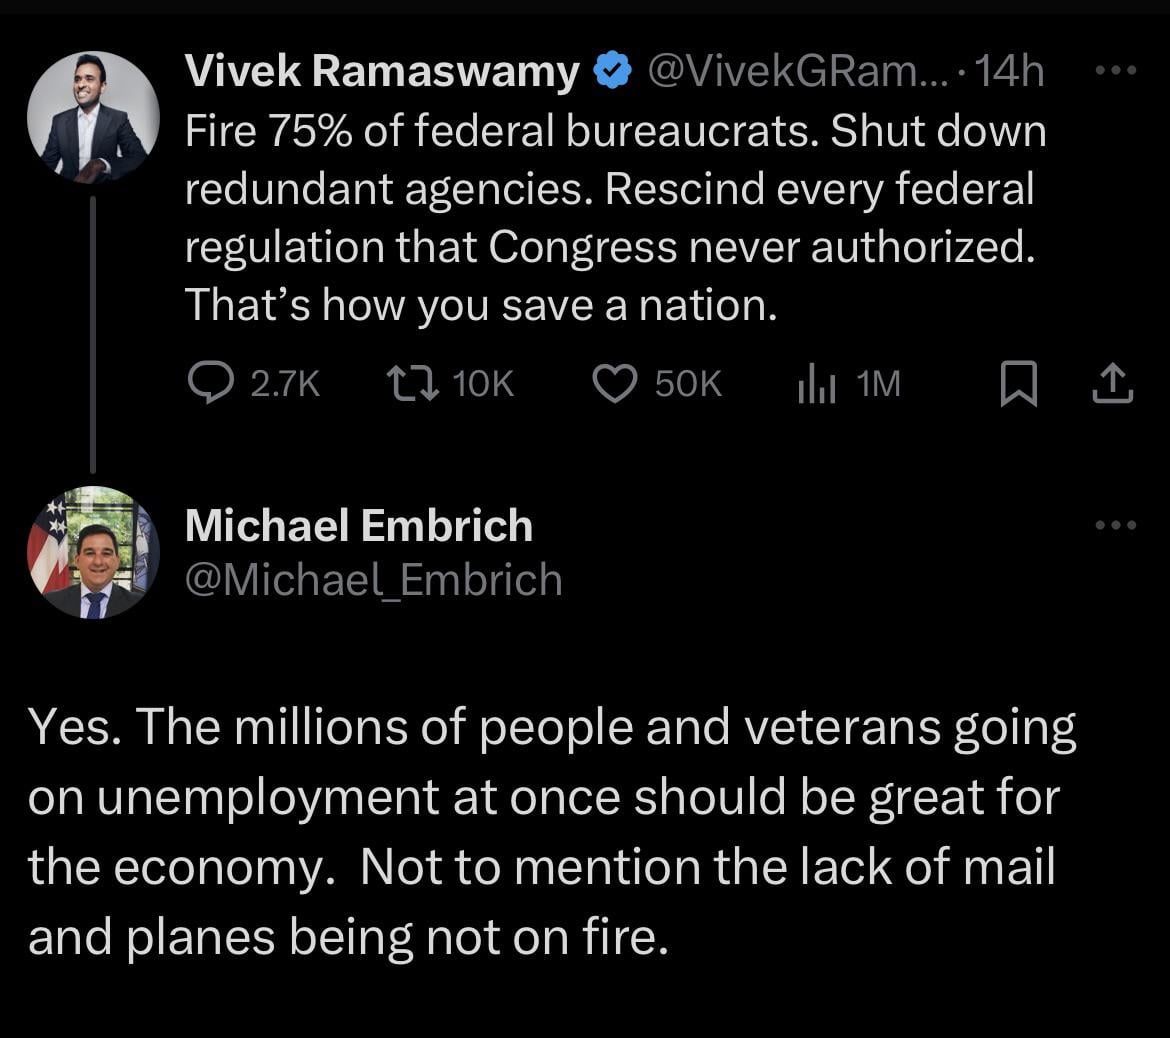
Task: Like Vivek Ramaswamy's tweet with the heart
Action: pyautogui.click(x=615, y=383)
